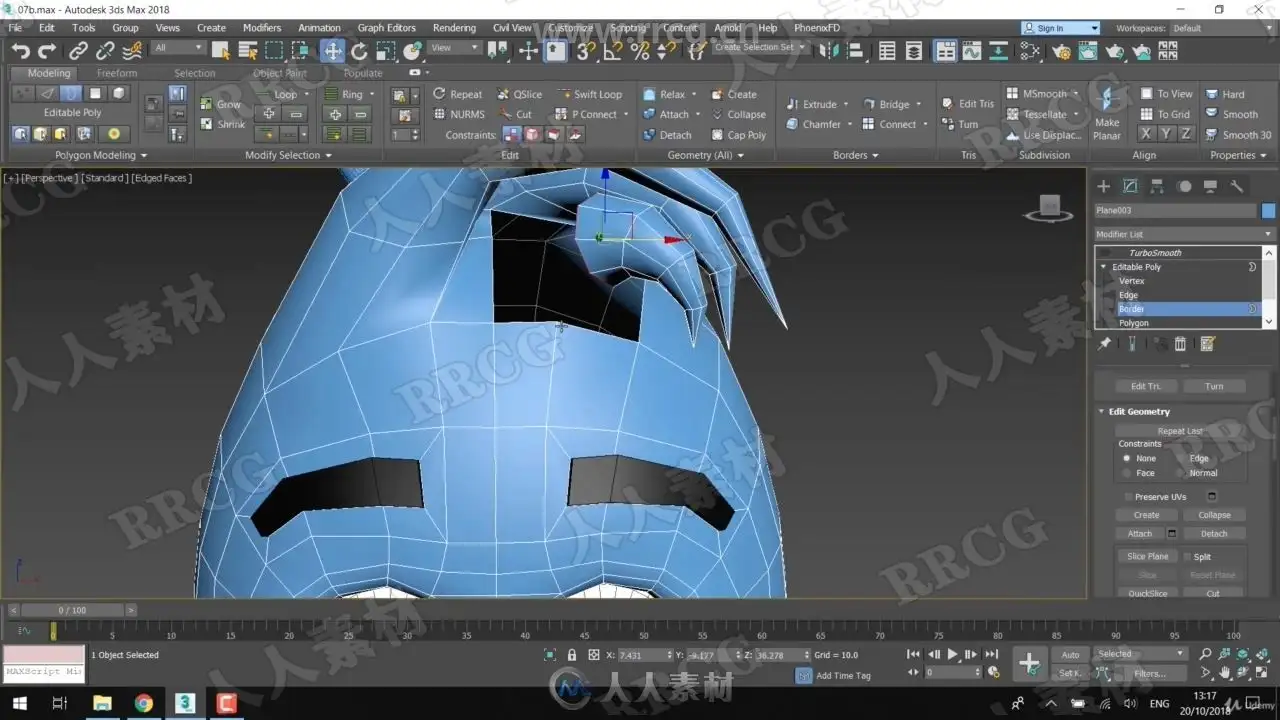1280x720 pixels.
Task: Click the Attach button in command panel
Action: 1140,534
